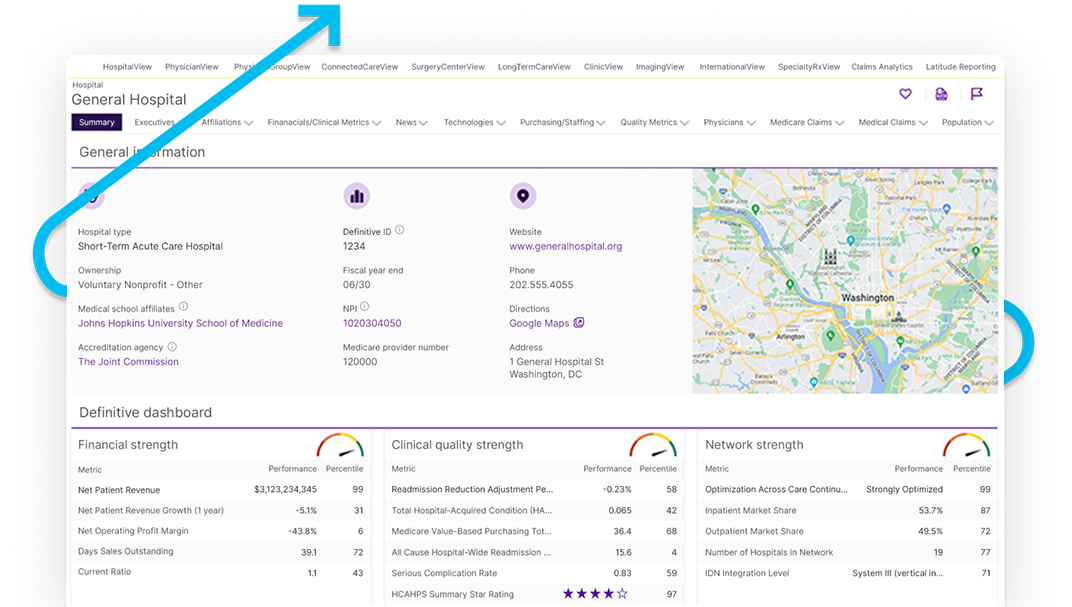This screenshot has height=607, width=1072.
Task: Click the heart icon to favorite this hospital
Action: tap(905, 93)
